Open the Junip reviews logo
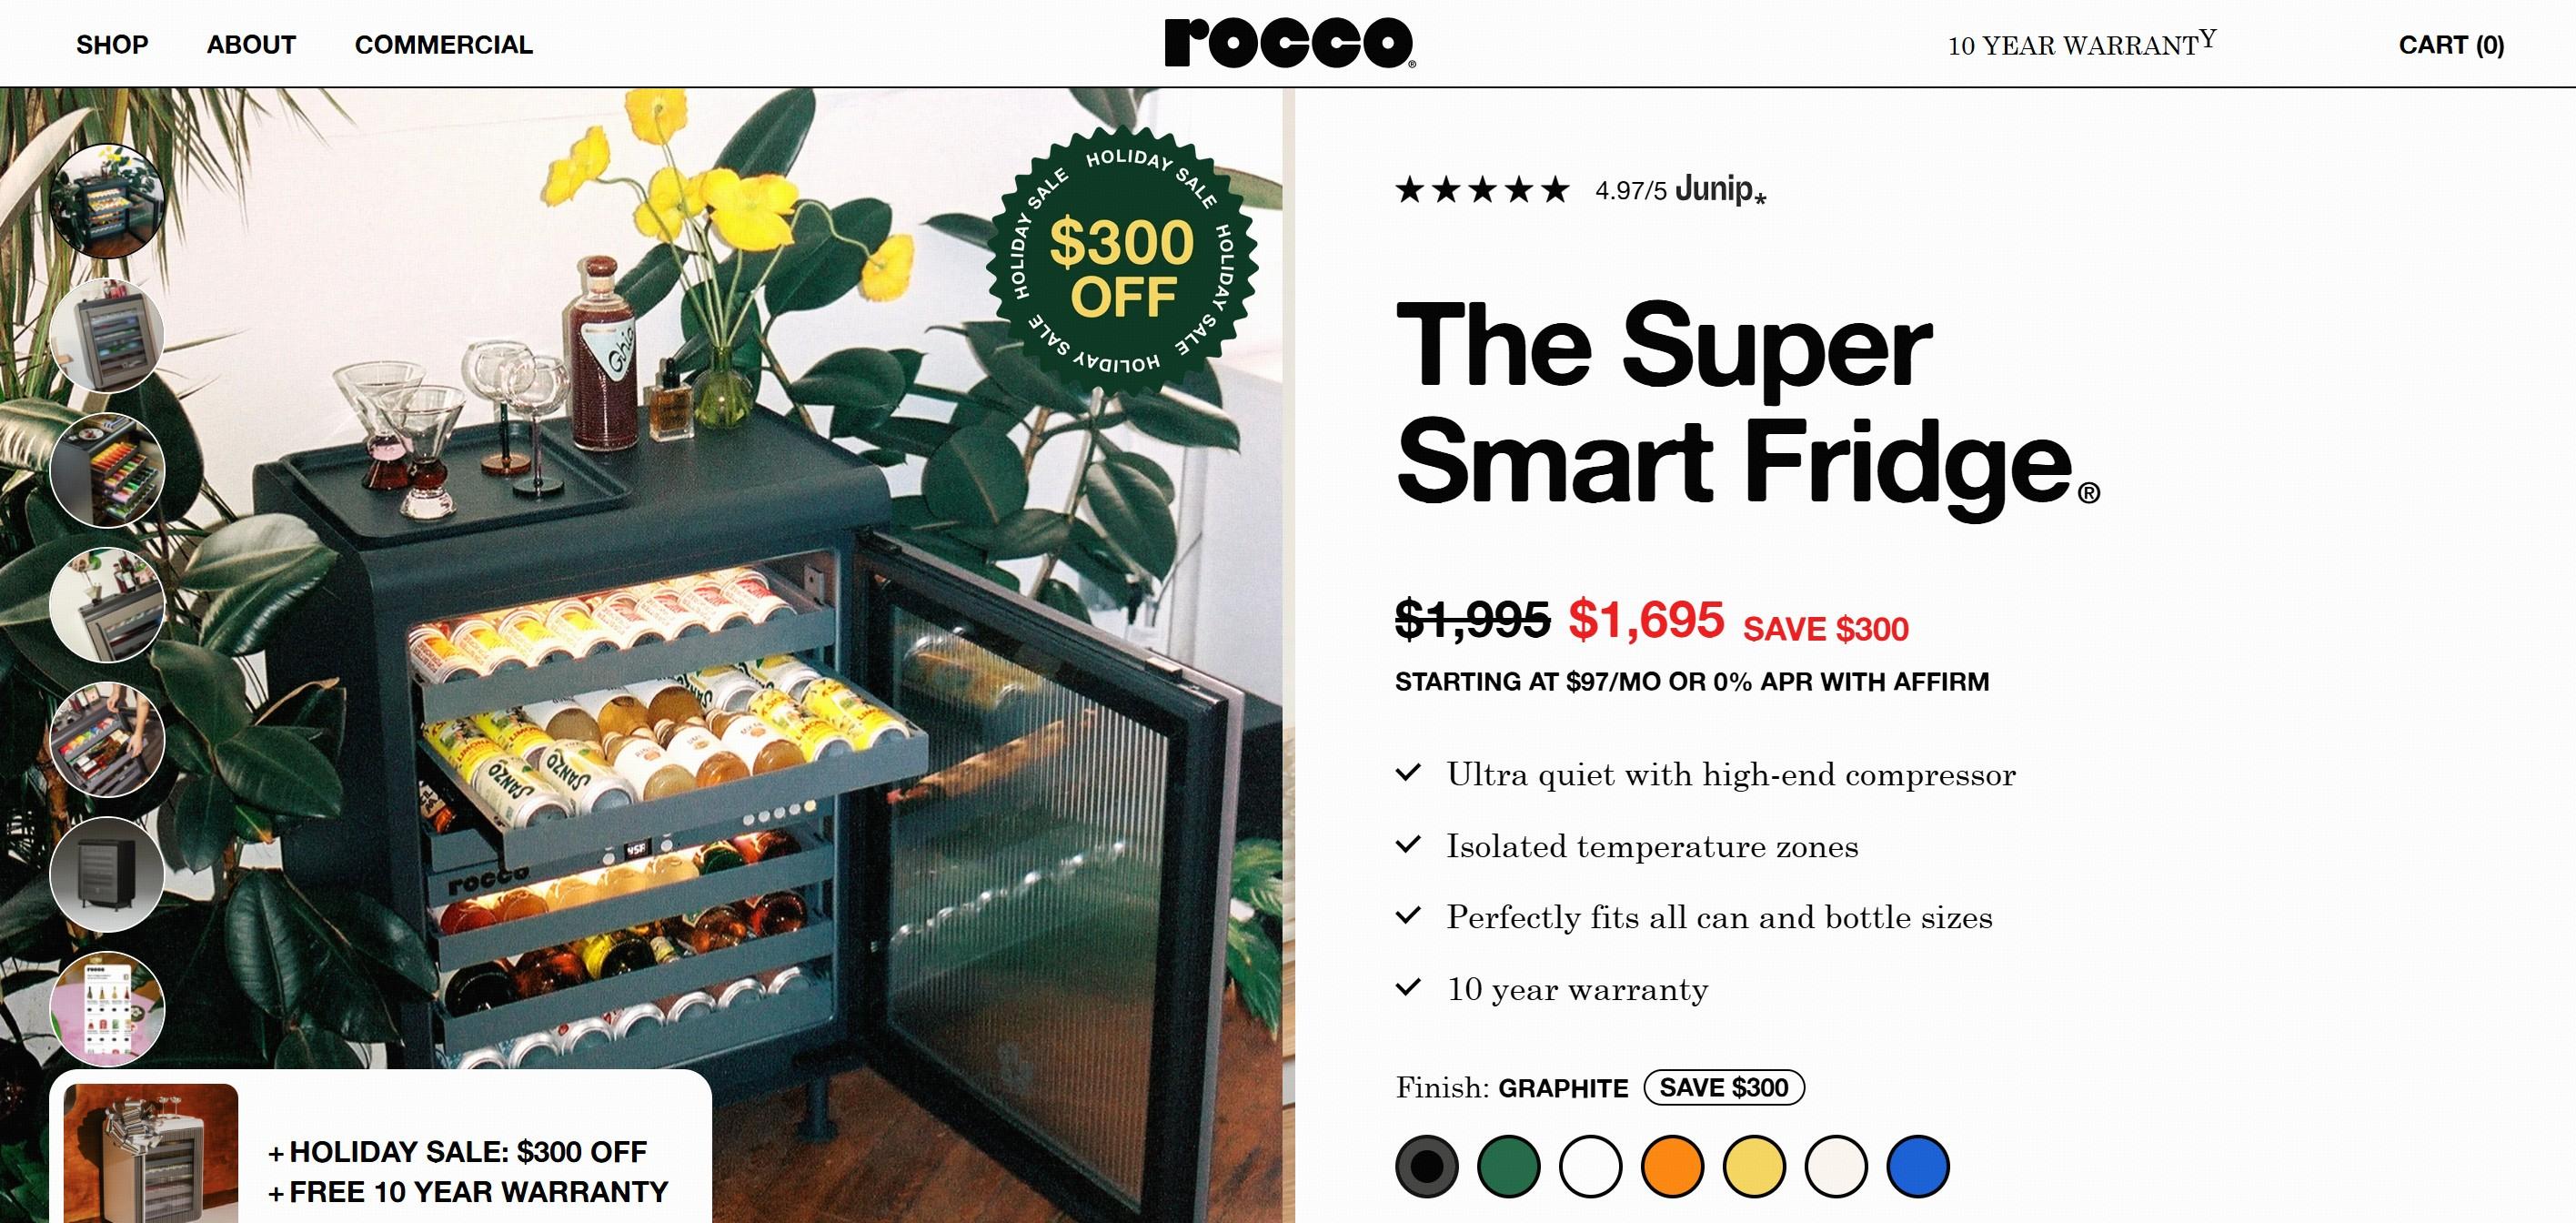This screenshot has width=2576, height=1223. (x=1720, y=189)
